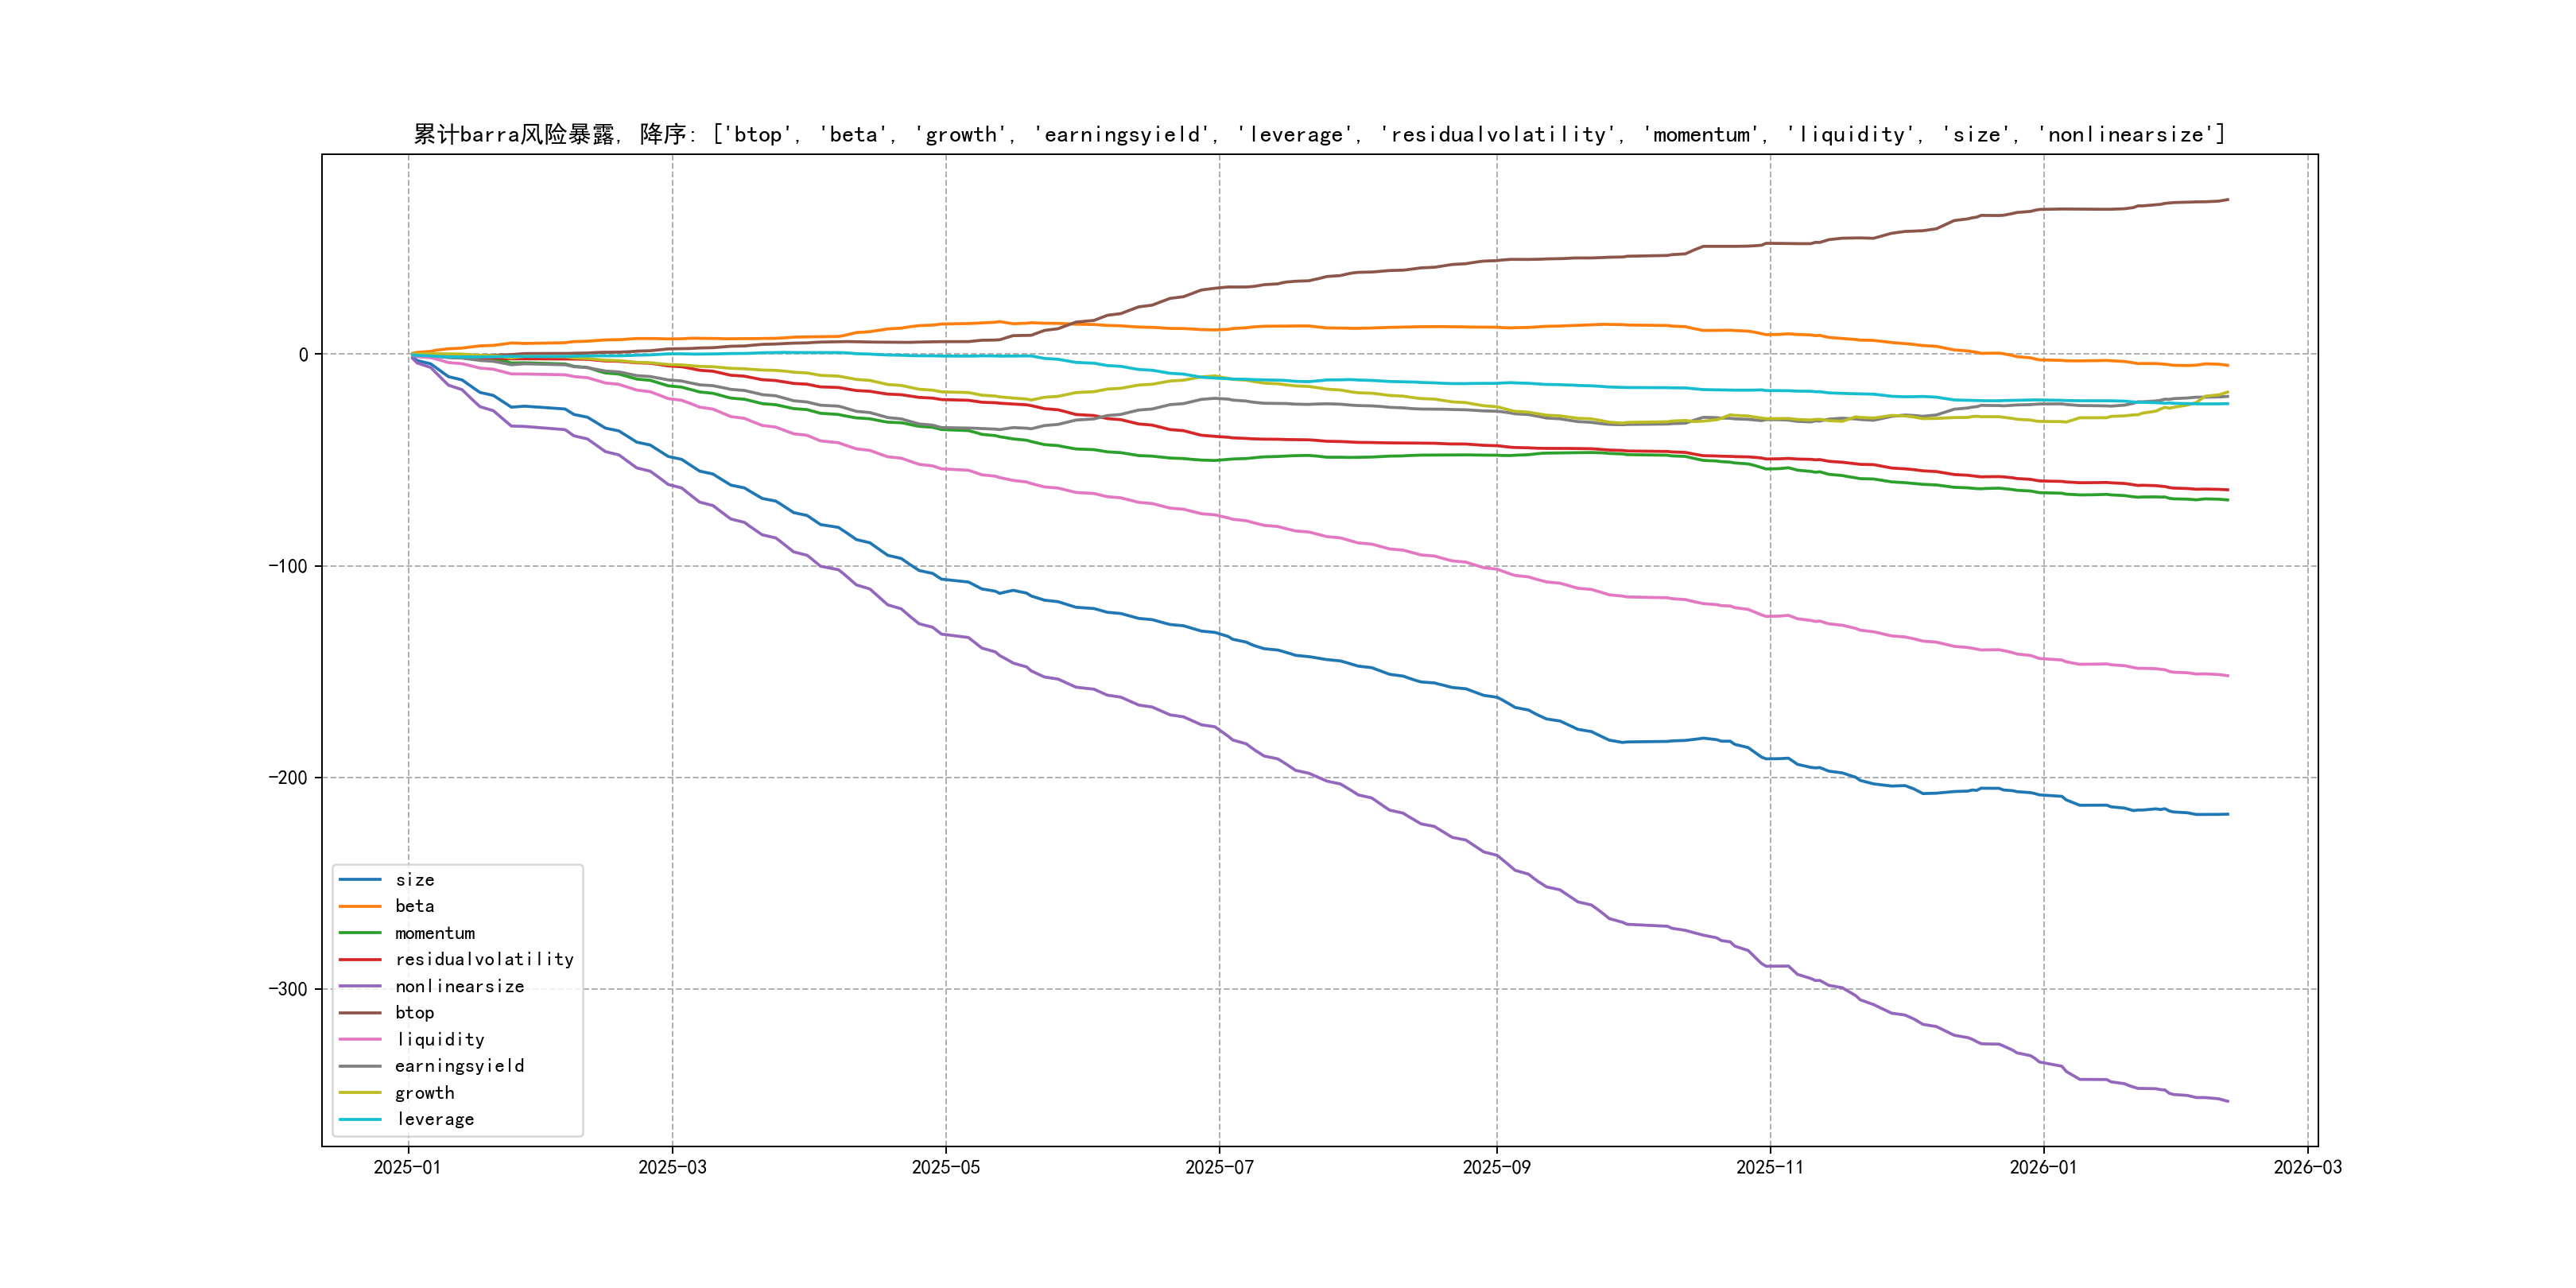Click the -100 y-axis tick label
This screenshot has height=1288, width=2576.
click(288, 566)
